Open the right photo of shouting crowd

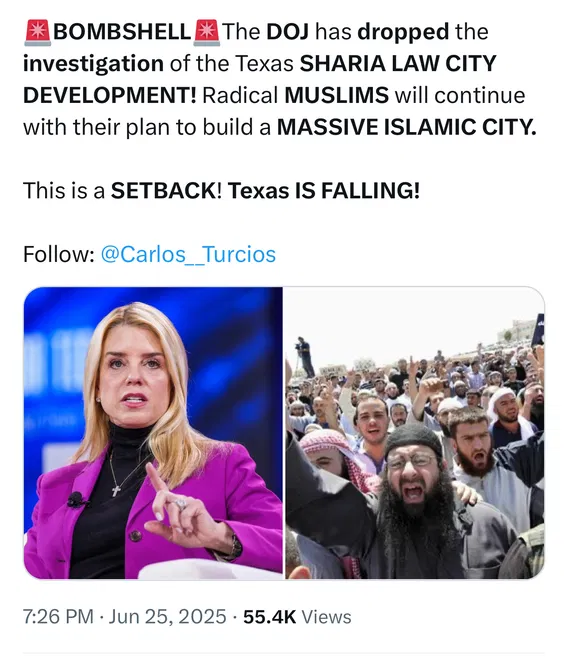pos(415,433)
